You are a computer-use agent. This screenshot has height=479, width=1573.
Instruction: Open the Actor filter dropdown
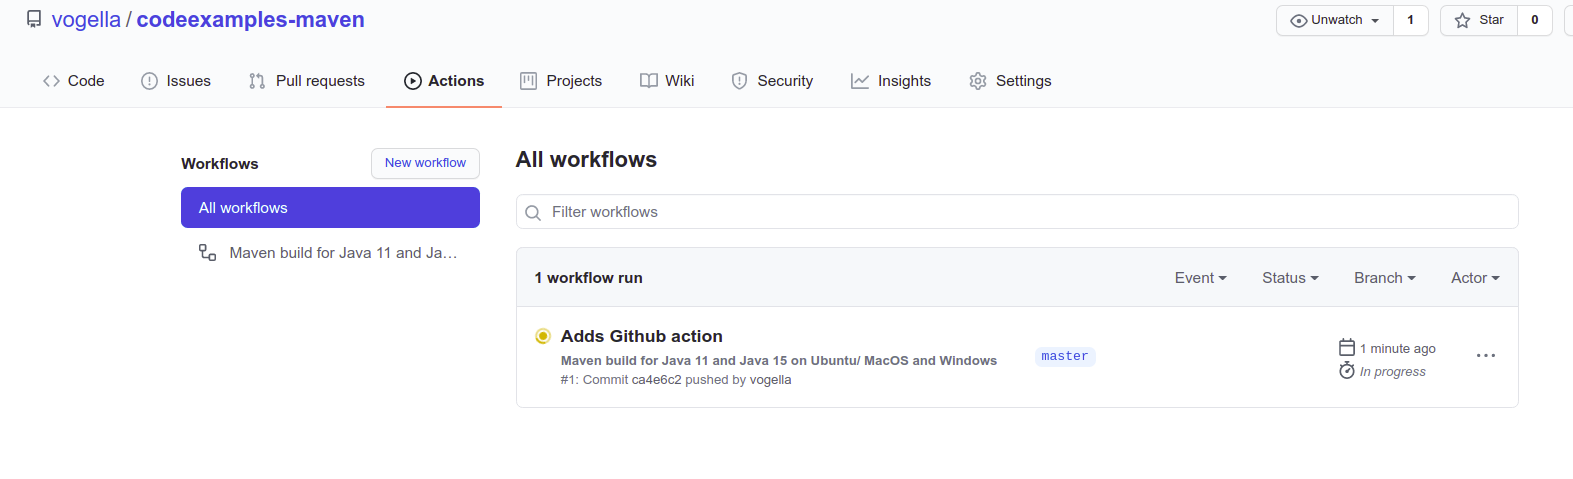(1475, 278)
